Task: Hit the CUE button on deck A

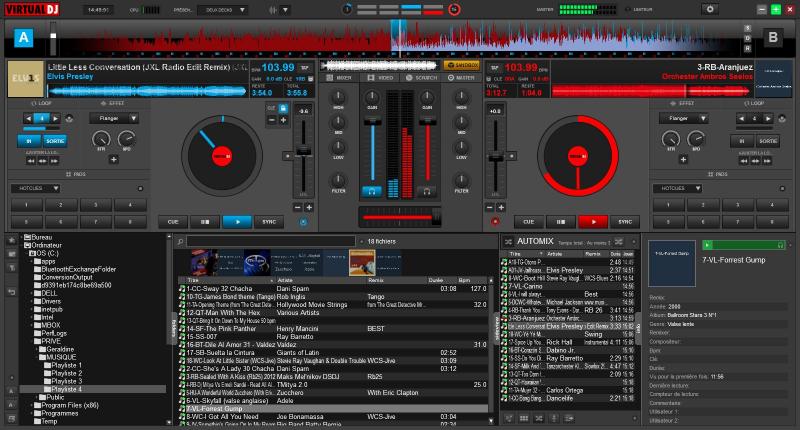Action: (x=173, y=222)
